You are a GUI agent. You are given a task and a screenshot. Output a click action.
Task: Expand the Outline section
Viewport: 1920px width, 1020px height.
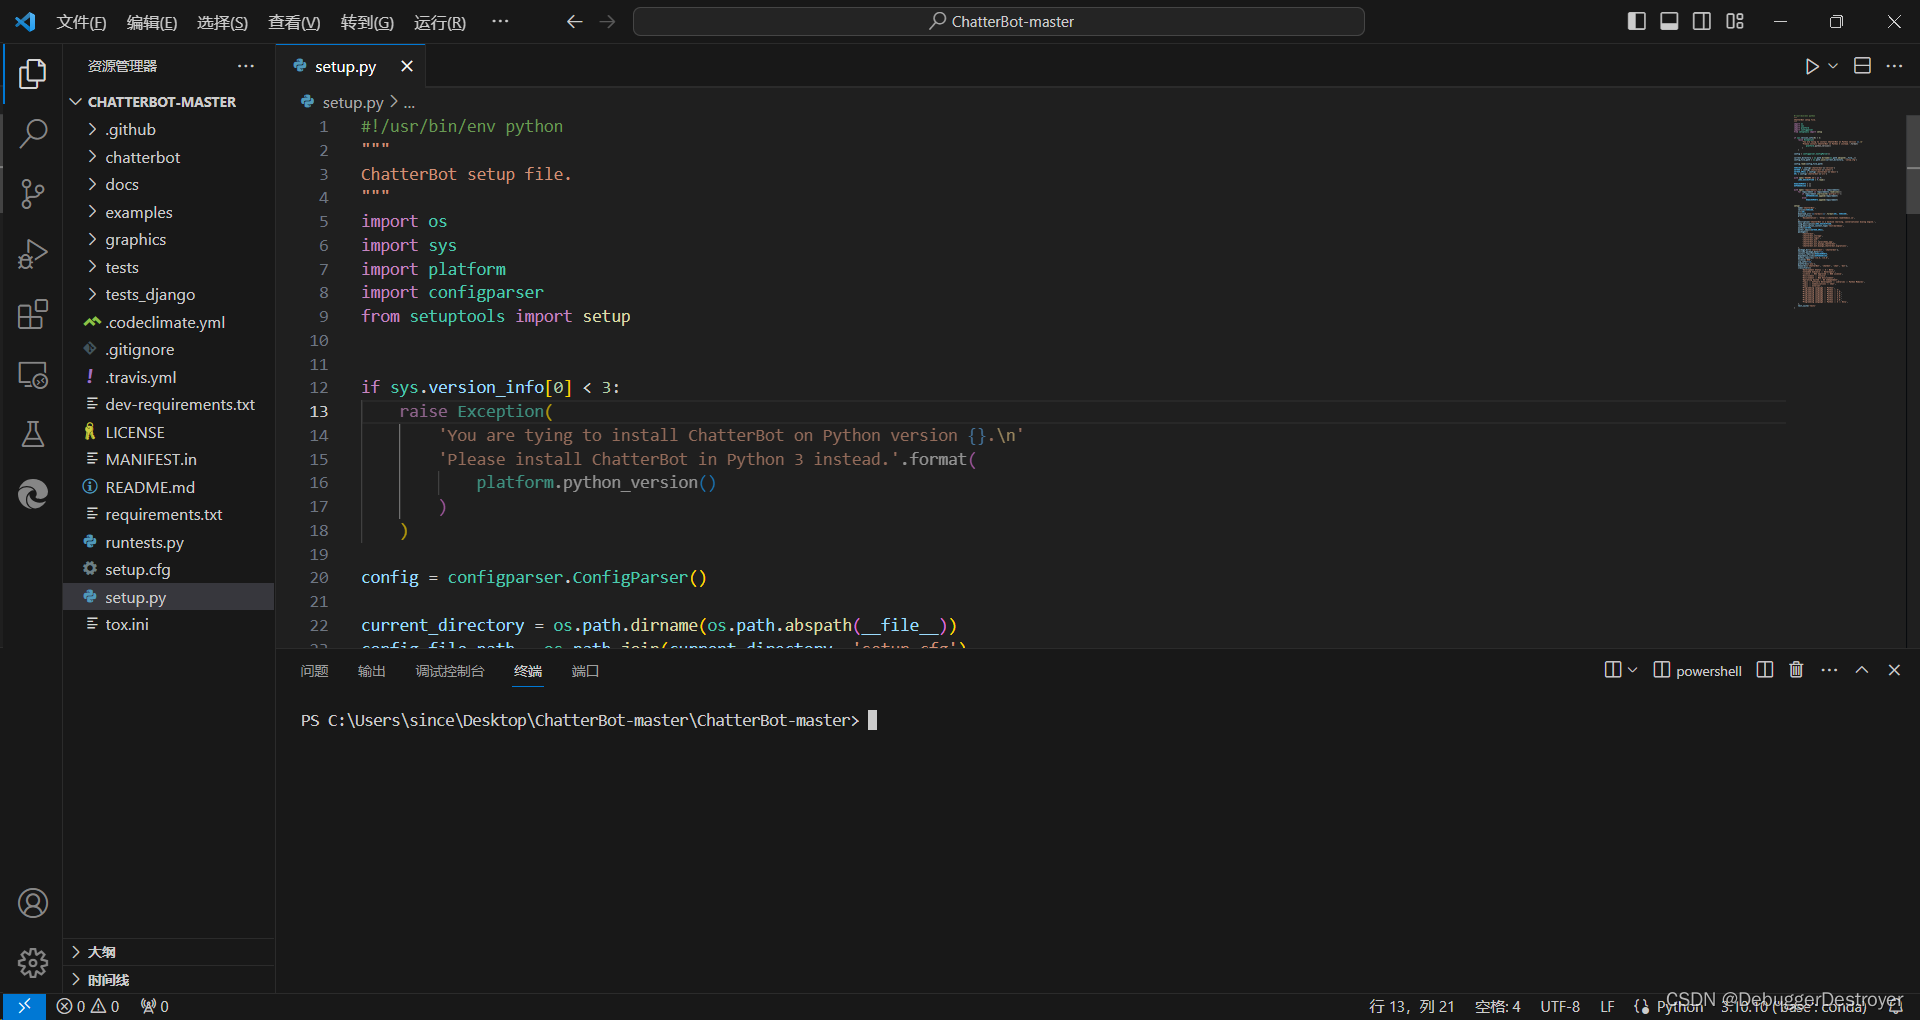click(x=169, y=952)
